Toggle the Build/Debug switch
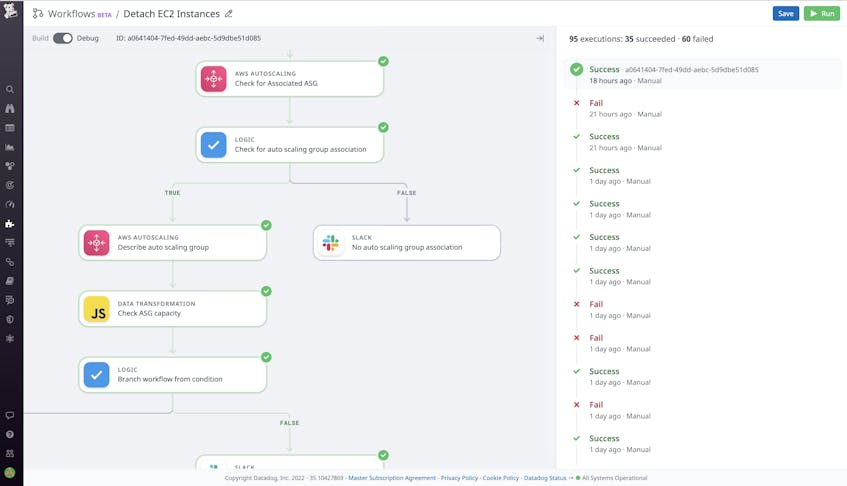Viewport: 847px width, 486px height. [63, 38]
